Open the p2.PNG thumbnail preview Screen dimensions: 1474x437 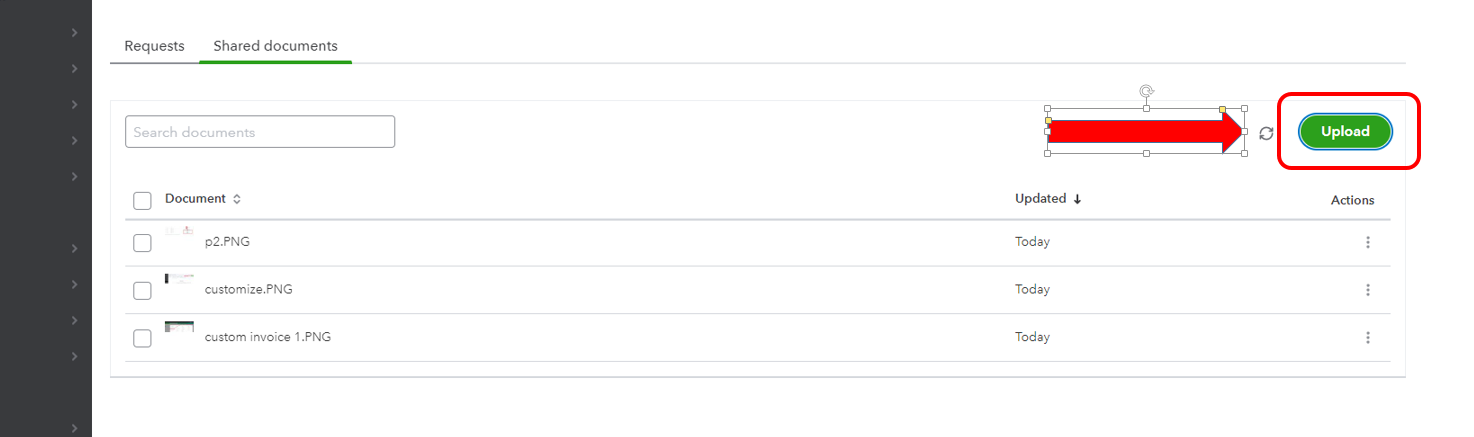(x=179, y=233)
